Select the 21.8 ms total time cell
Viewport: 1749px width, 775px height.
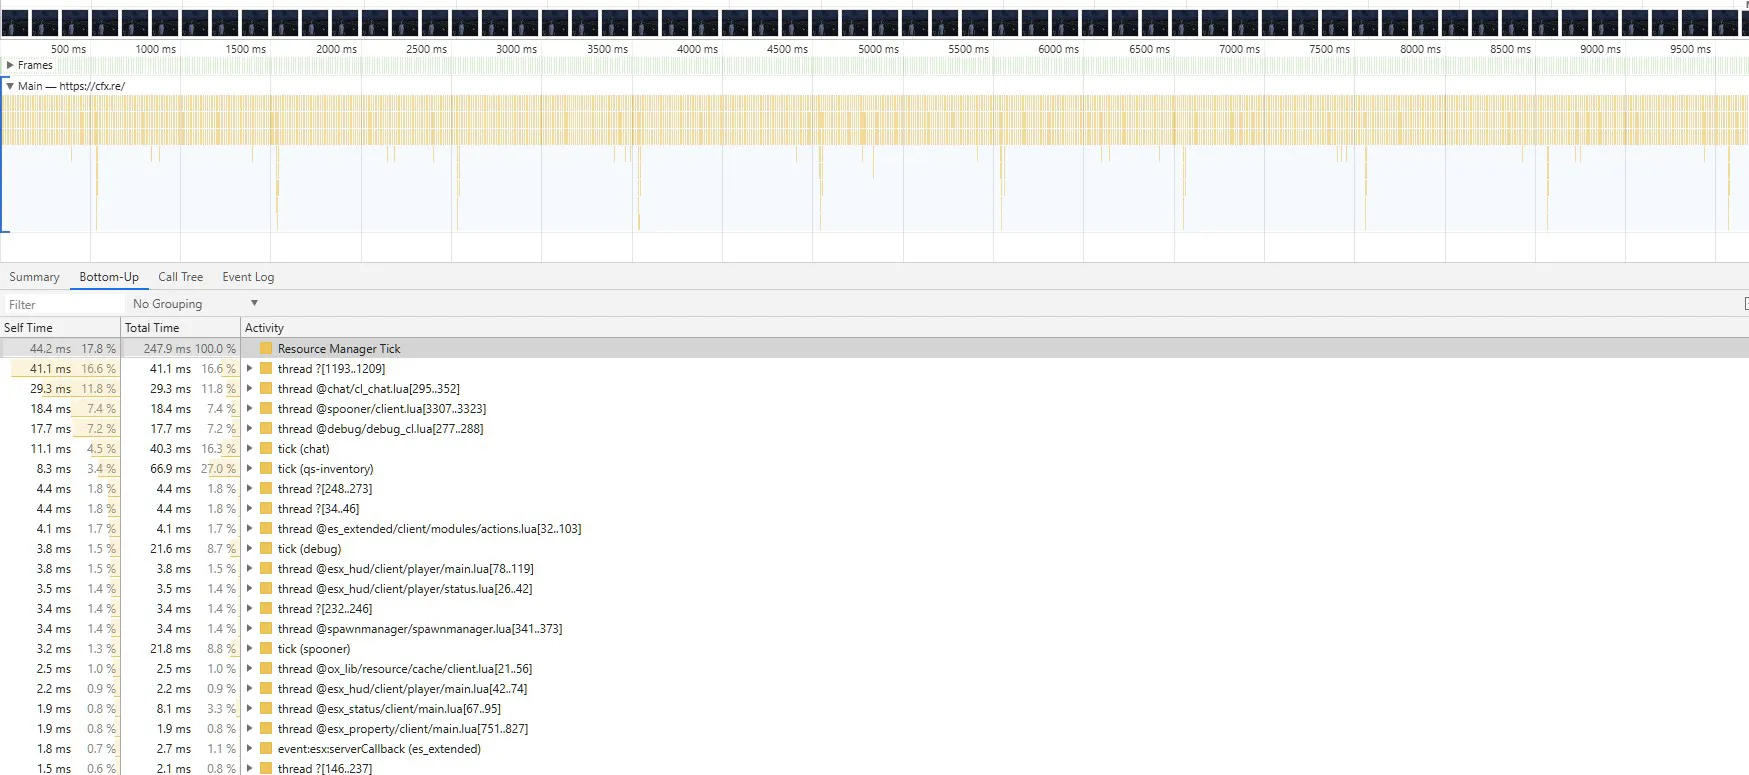[170, 649]
